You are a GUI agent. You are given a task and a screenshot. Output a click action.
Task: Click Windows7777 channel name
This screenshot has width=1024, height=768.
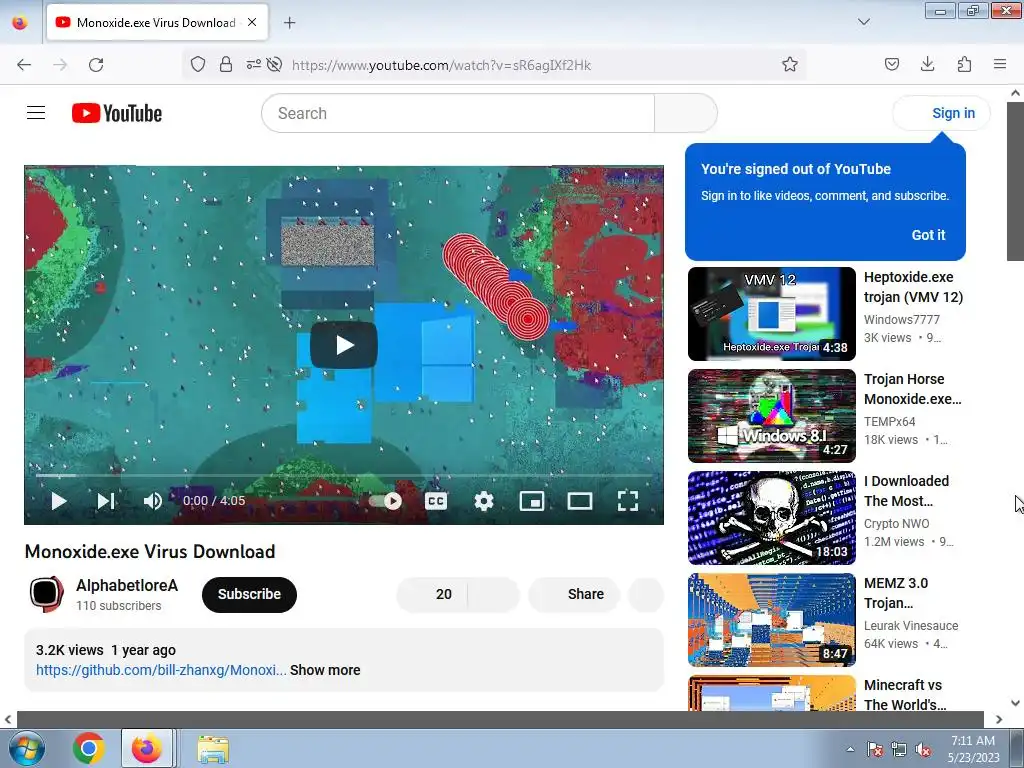(901, 319)
